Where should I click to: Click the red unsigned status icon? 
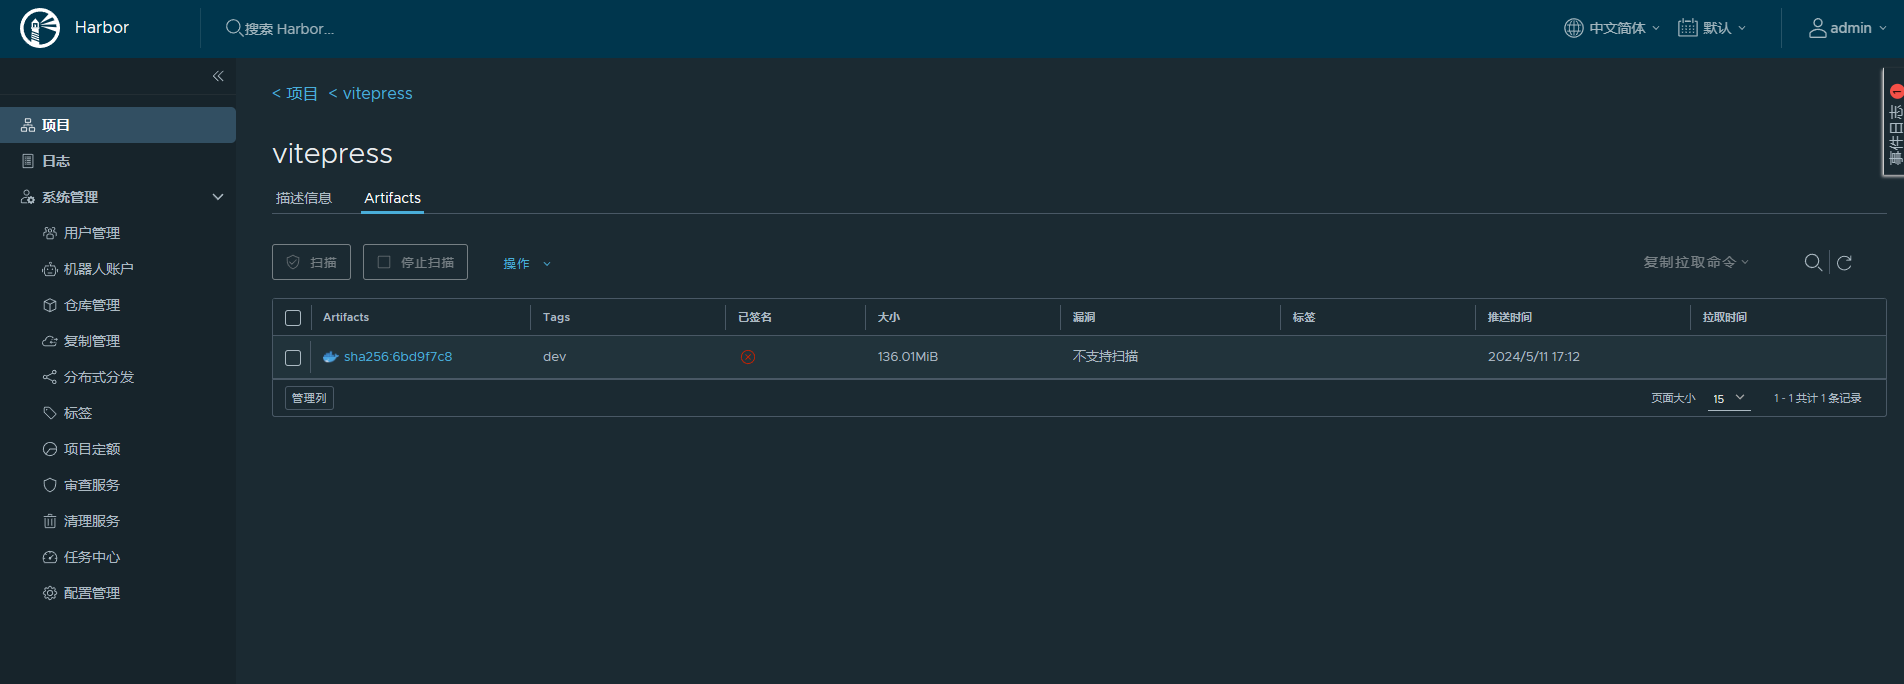(x=748, y=357)
